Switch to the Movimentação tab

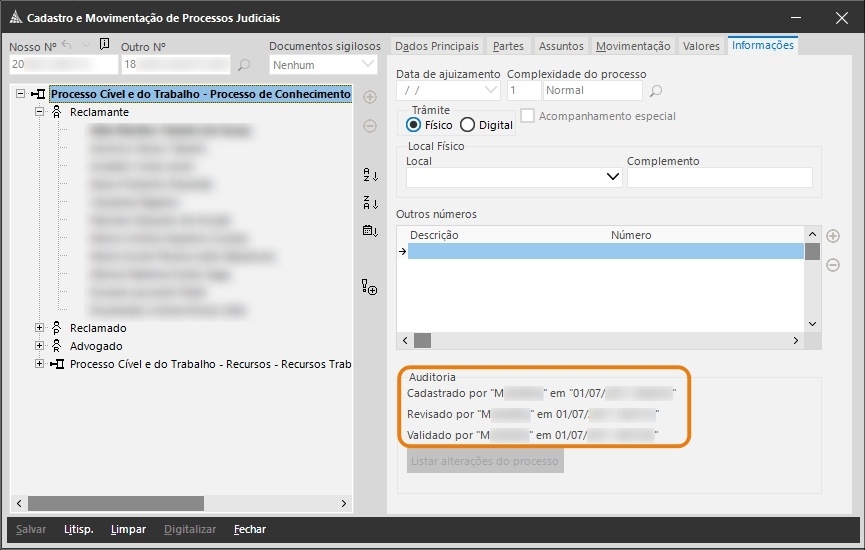coord(633,46)
